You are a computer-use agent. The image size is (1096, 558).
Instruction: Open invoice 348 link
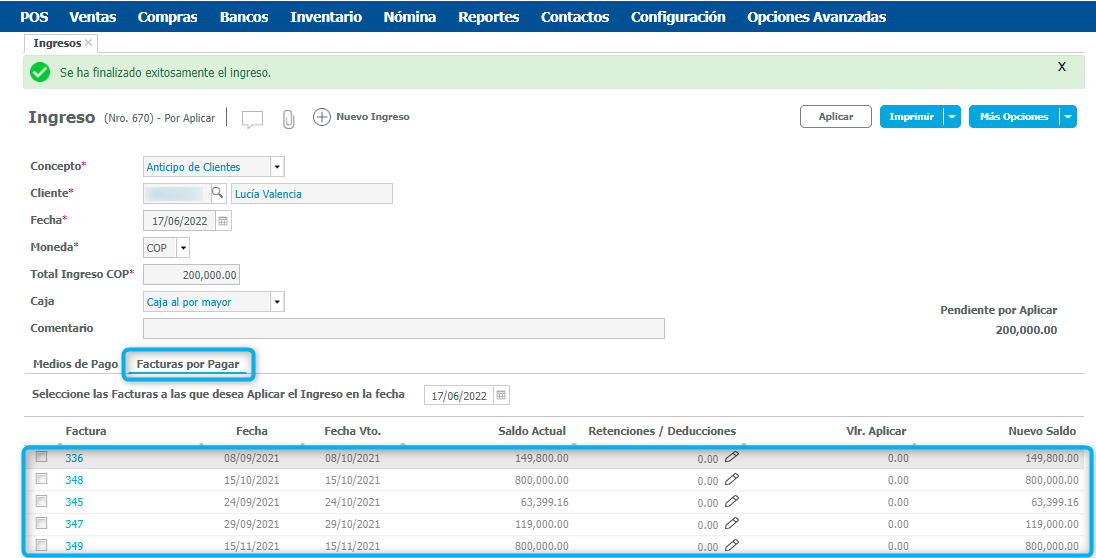click(74, 480)
